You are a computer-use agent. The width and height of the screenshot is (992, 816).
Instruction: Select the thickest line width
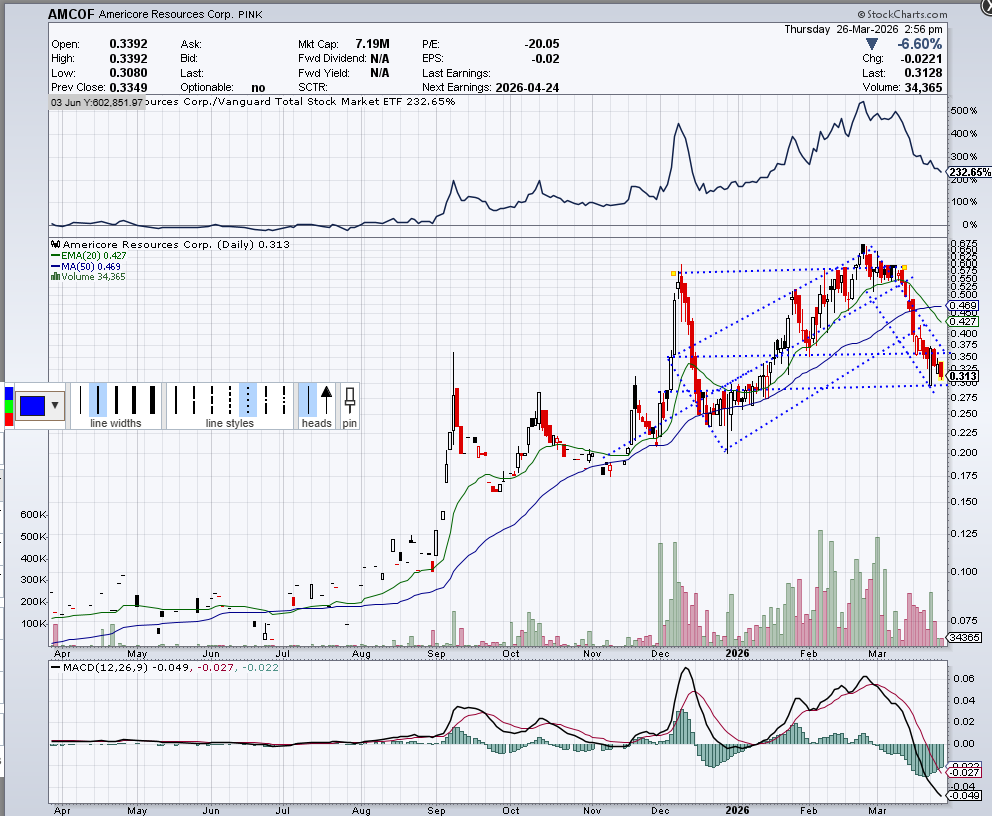click(152, 400)
